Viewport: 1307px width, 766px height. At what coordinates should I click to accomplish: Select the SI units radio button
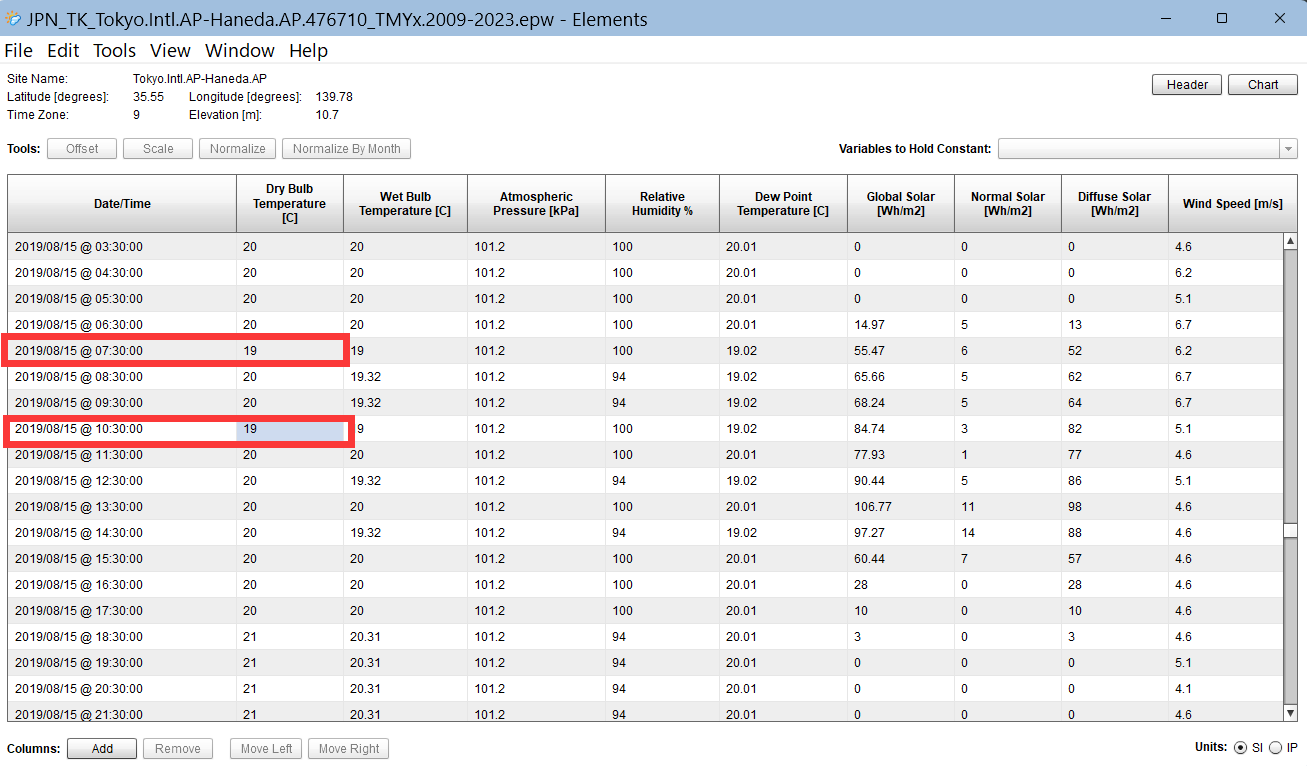[1241, 748]
